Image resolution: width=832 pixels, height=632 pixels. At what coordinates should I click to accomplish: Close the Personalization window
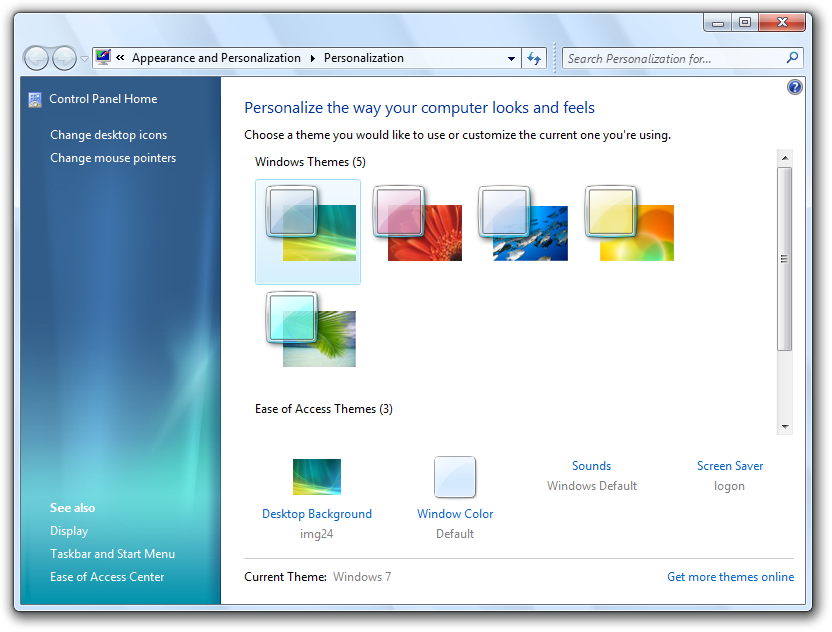(x=782, y=22)
